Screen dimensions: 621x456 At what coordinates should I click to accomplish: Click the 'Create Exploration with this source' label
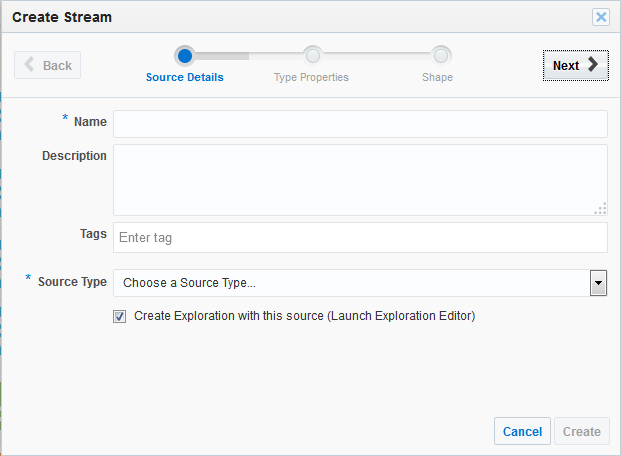tap(304, 316)
